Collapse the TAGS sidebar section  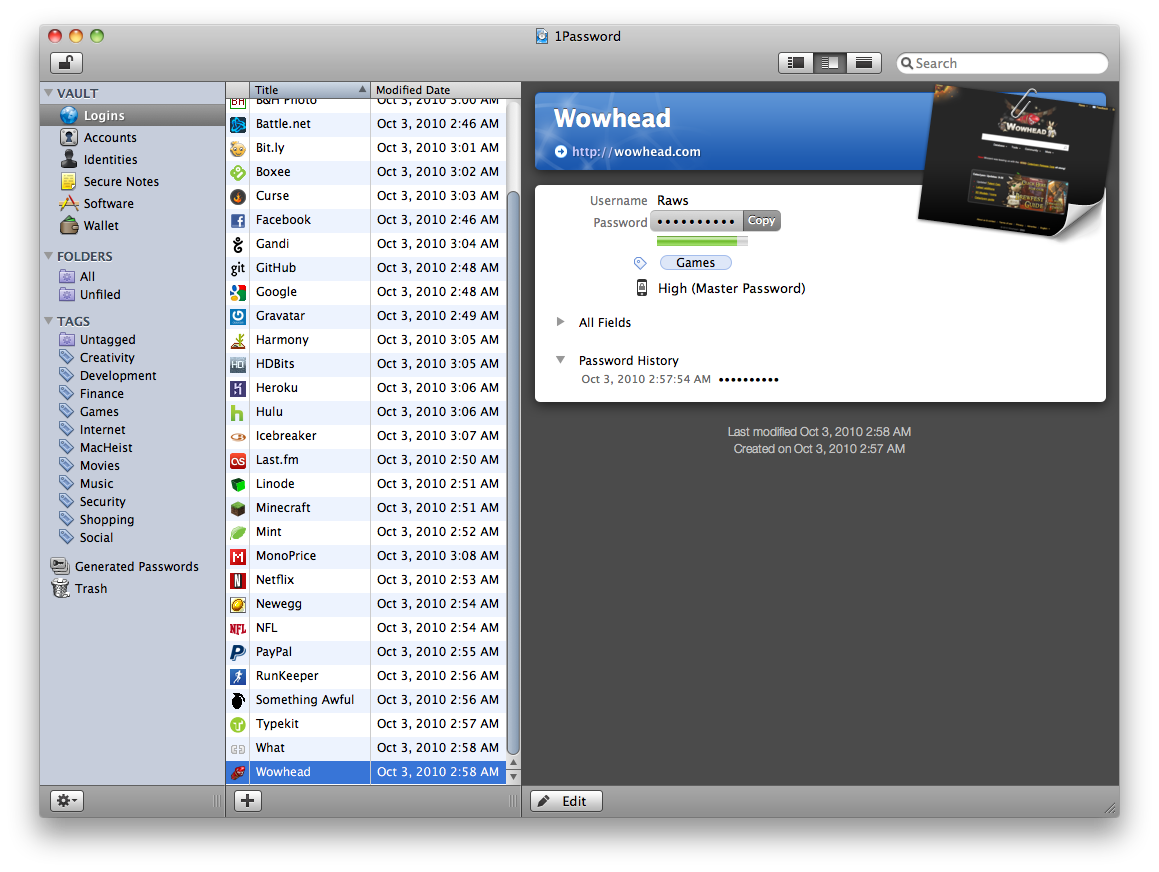[x=49, y=322]
